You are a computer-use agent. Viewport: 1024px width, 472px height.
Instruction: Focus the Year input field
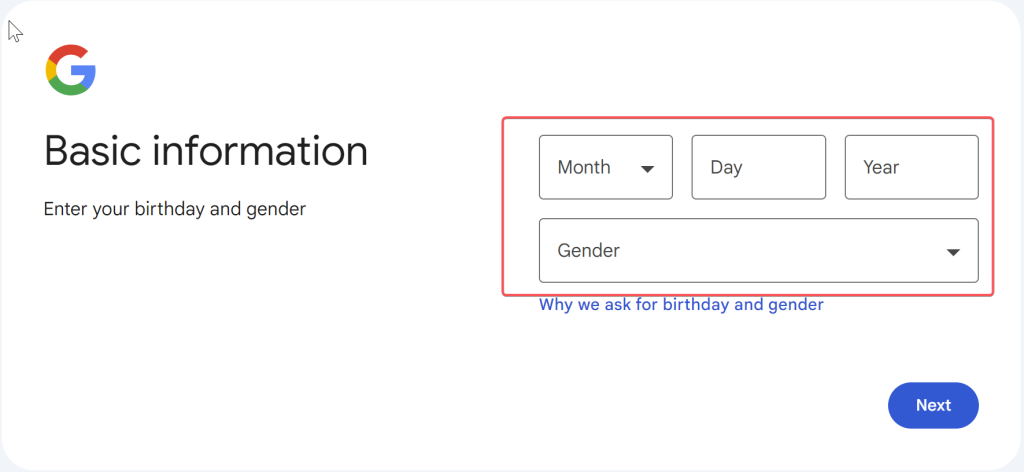912,167
